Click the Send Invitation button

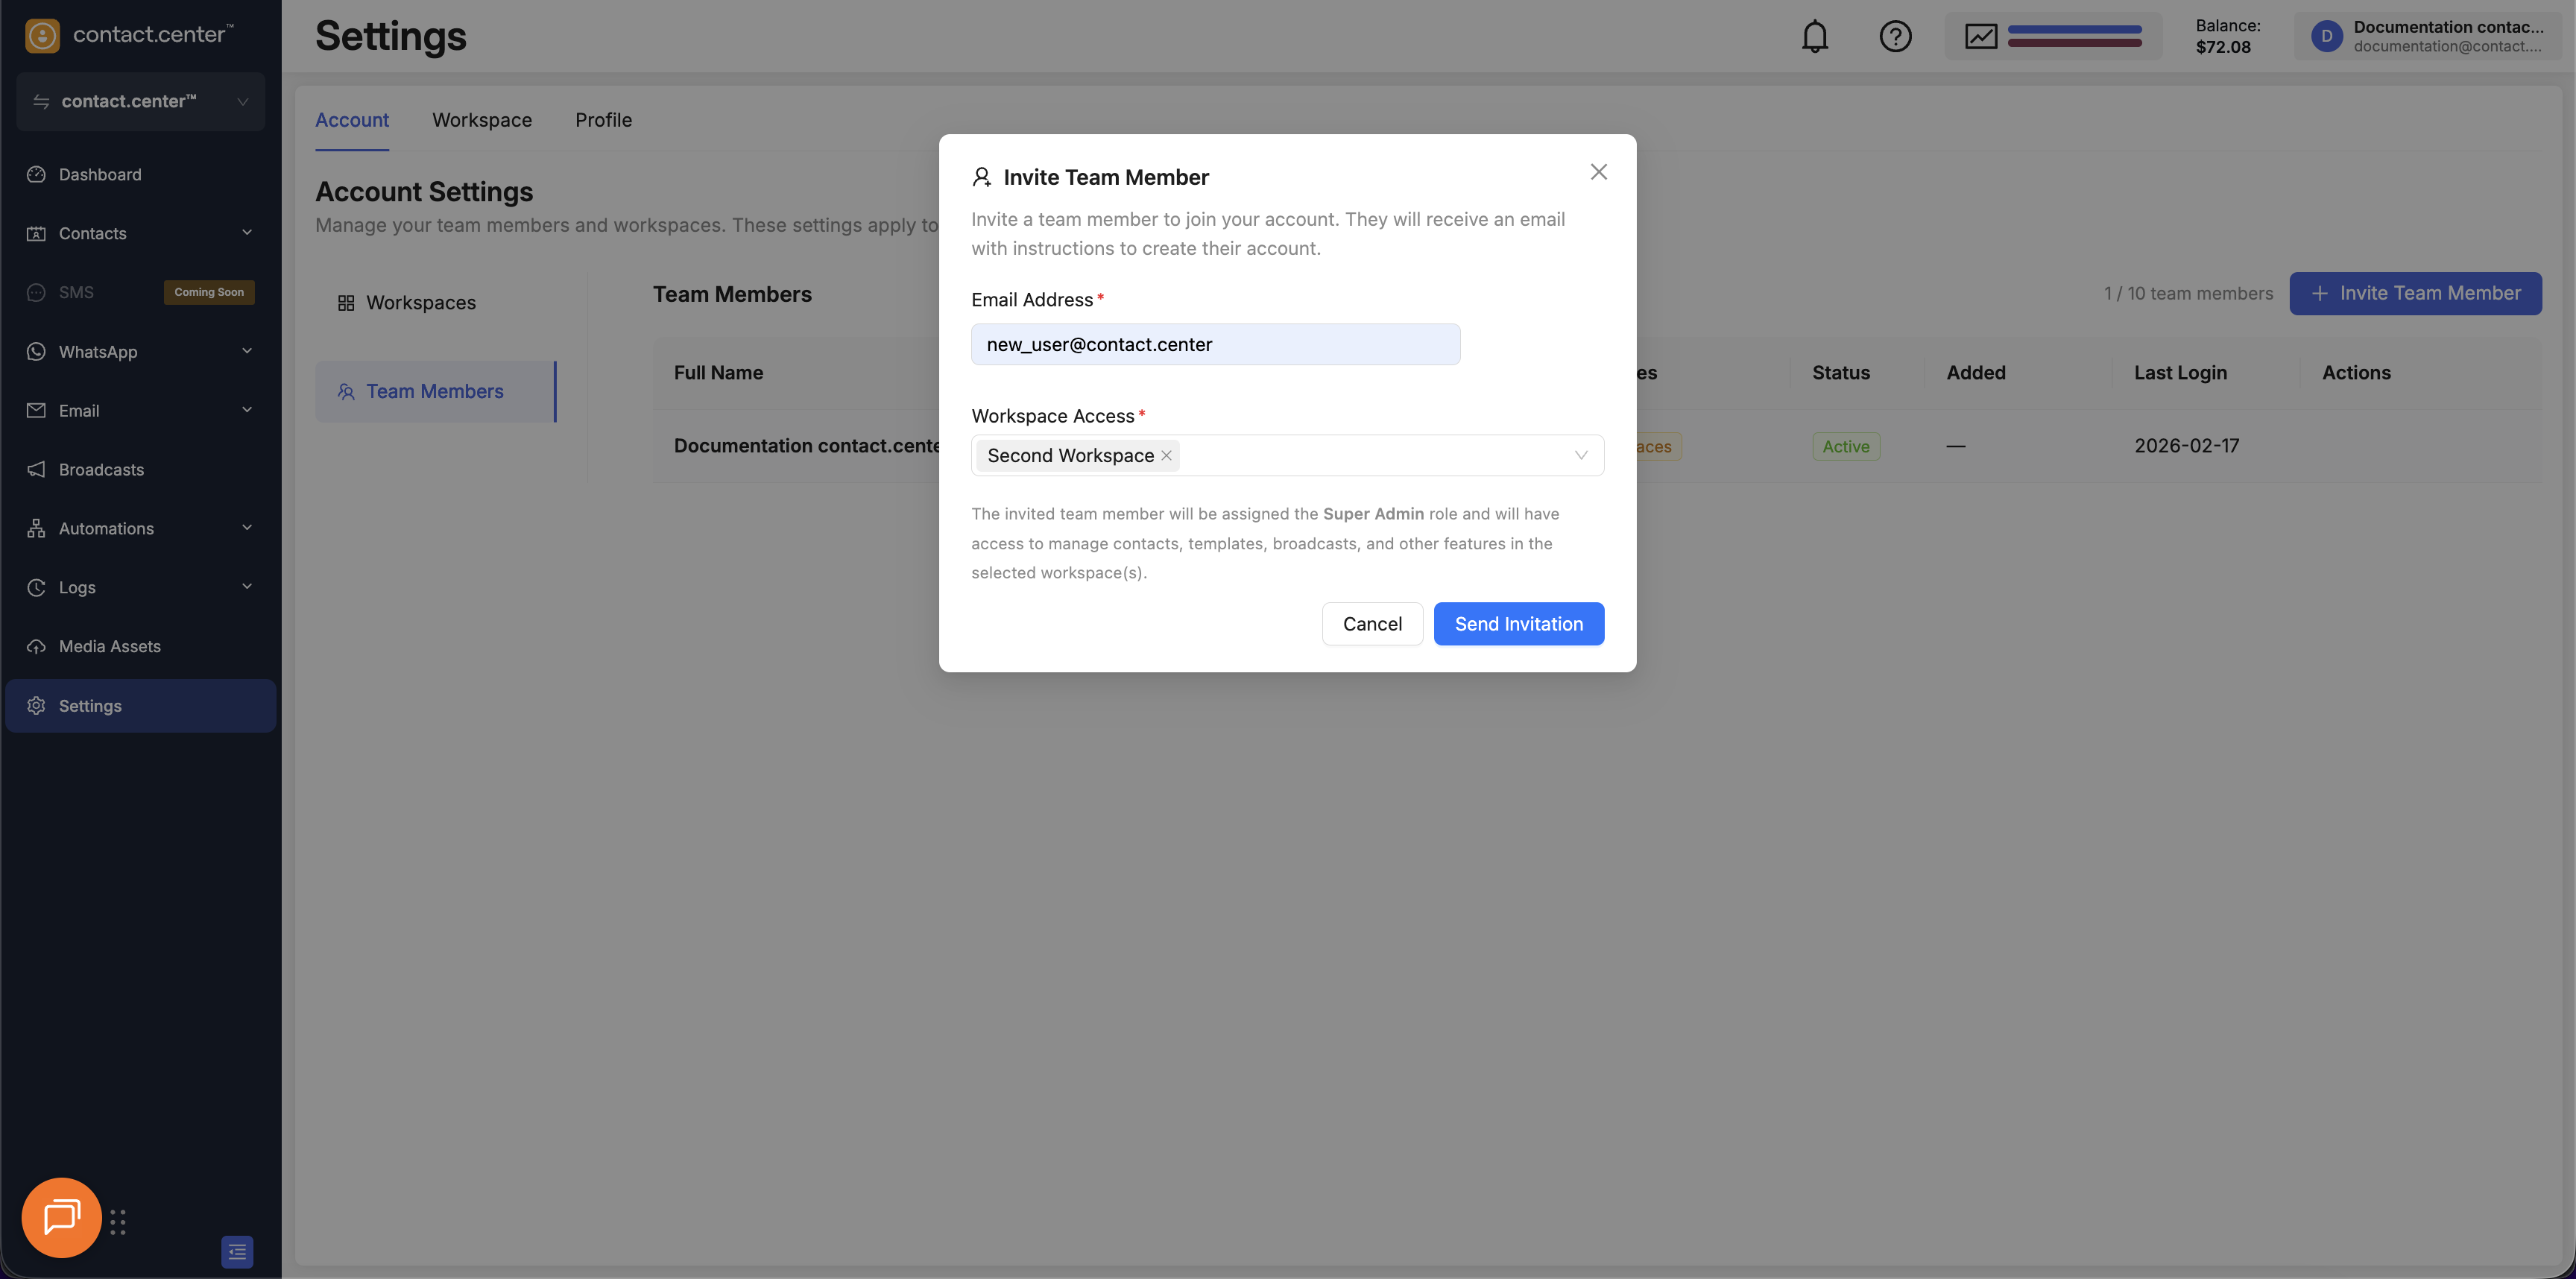click(1518, 624)
